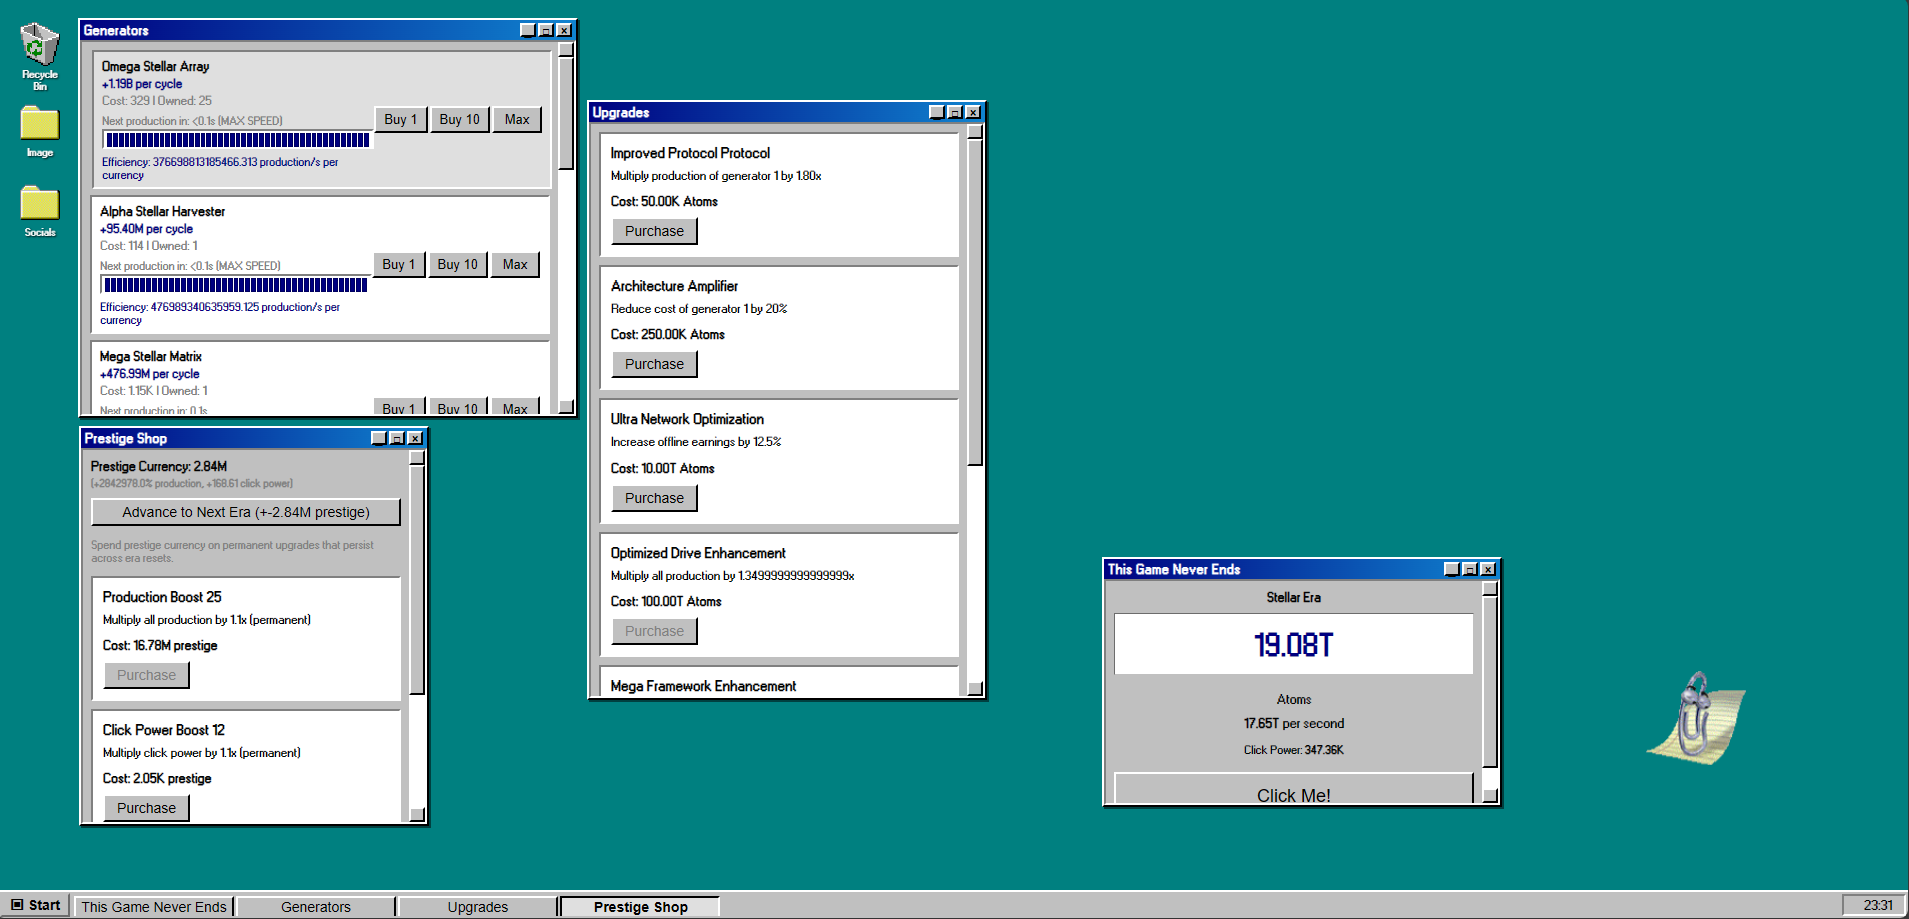Click the taskbar clock showing 23:31
The image size is (1909, 919).
point(1873,905)
